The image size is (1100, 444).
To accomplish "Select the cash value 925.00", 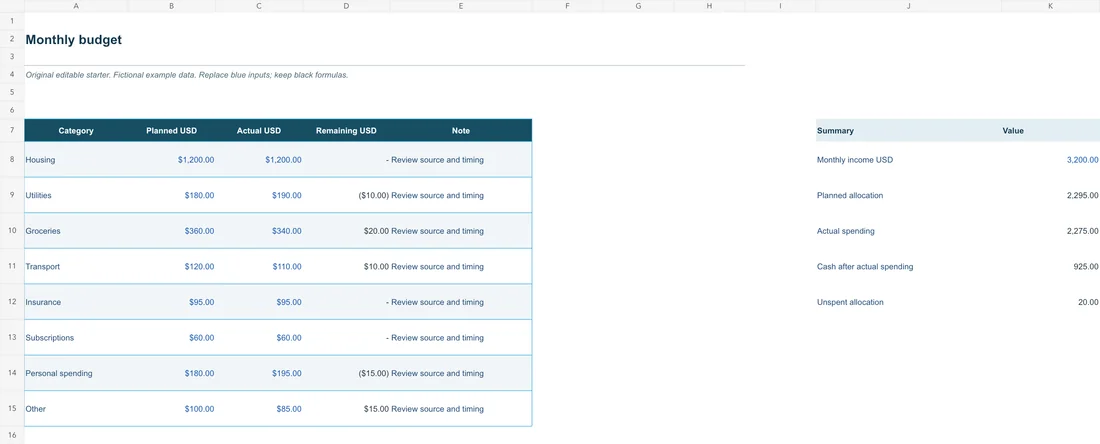I will [1050, 267].
